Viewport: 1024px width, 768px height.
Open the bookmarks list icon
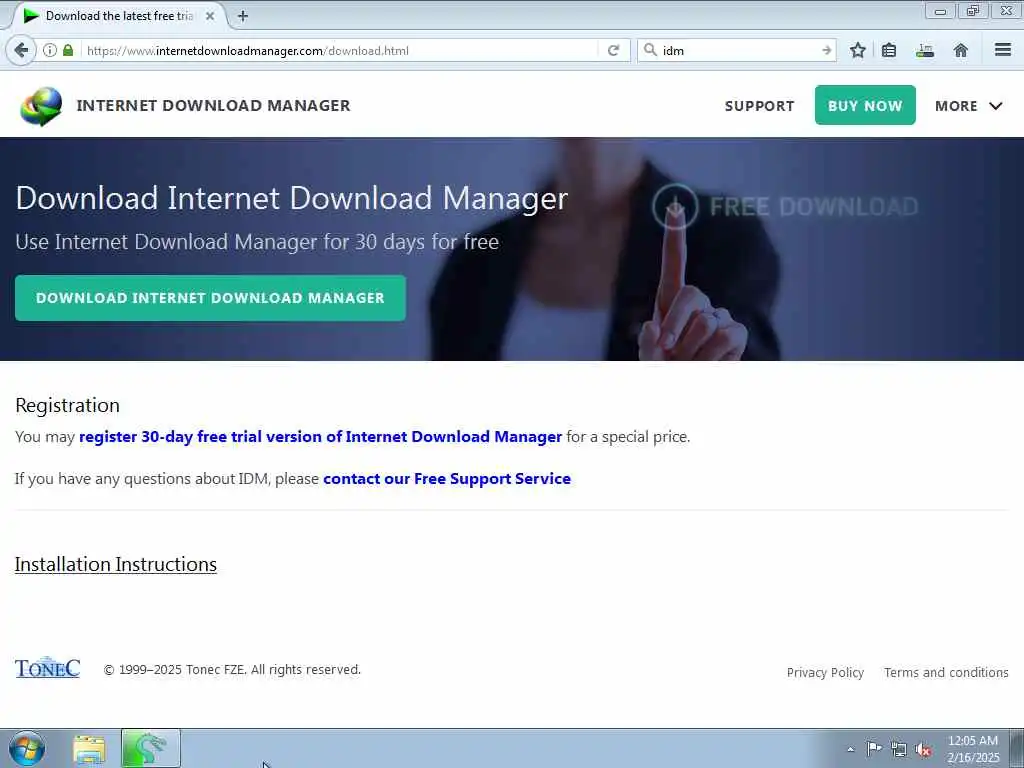[x=889, y=50]
